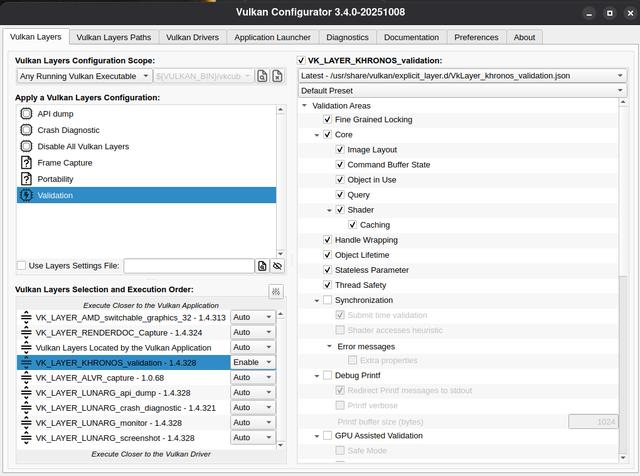Viewport: 640px width, 476px height.
Task: Minimize the Vulkan Configurator window
Action: coord(589,13)
